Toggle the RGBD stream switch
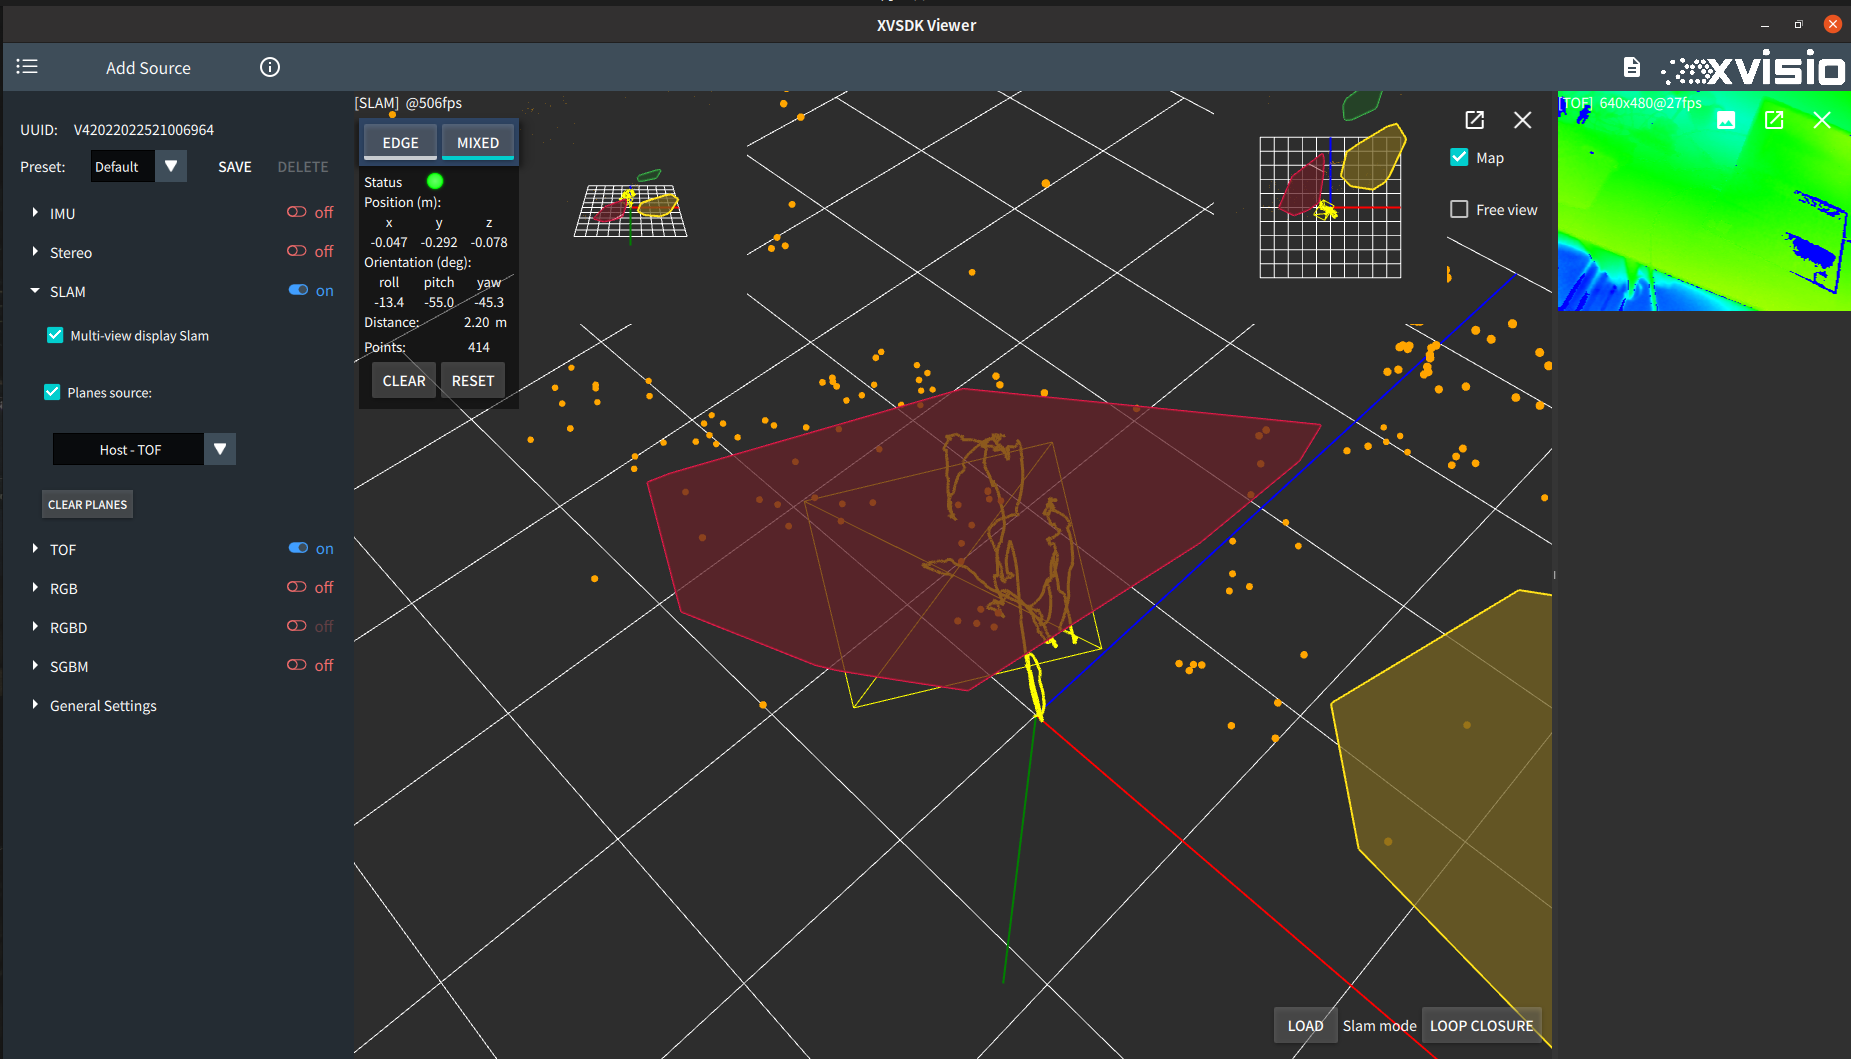Image resolution: width=1851 pixels, height=1059 pixels. (297, 626)
